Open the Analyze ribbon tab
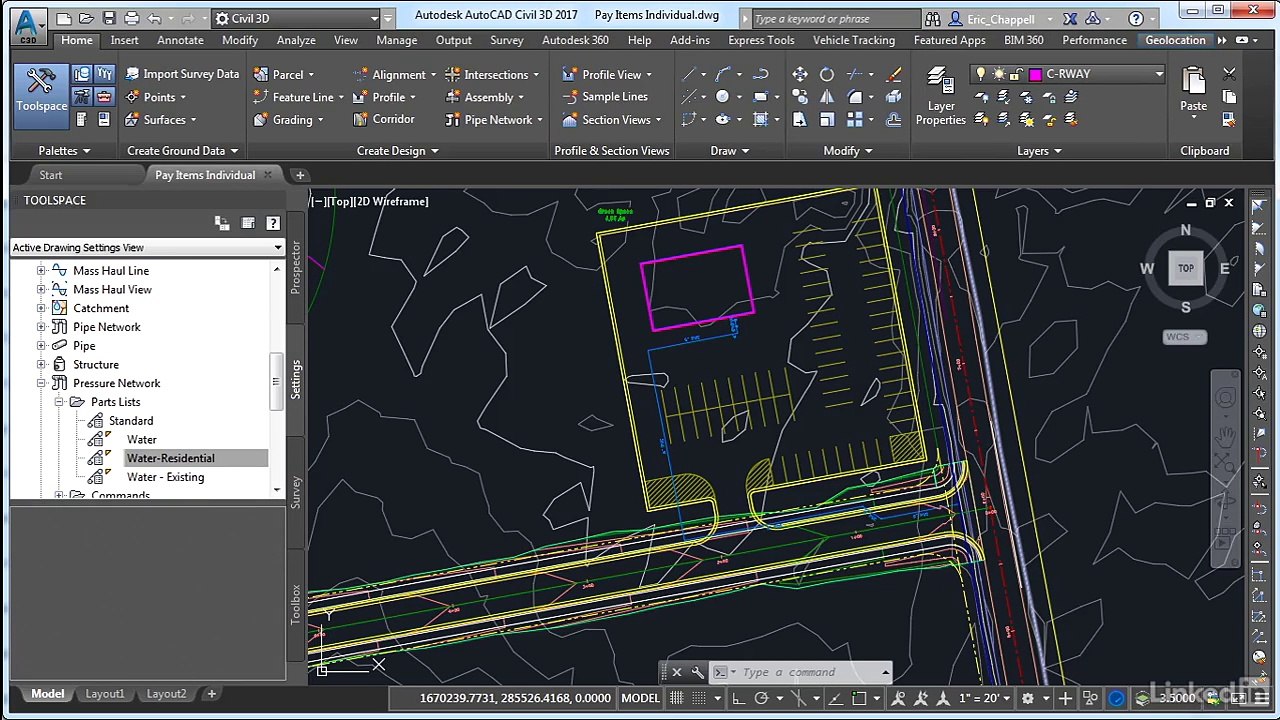 296,40
